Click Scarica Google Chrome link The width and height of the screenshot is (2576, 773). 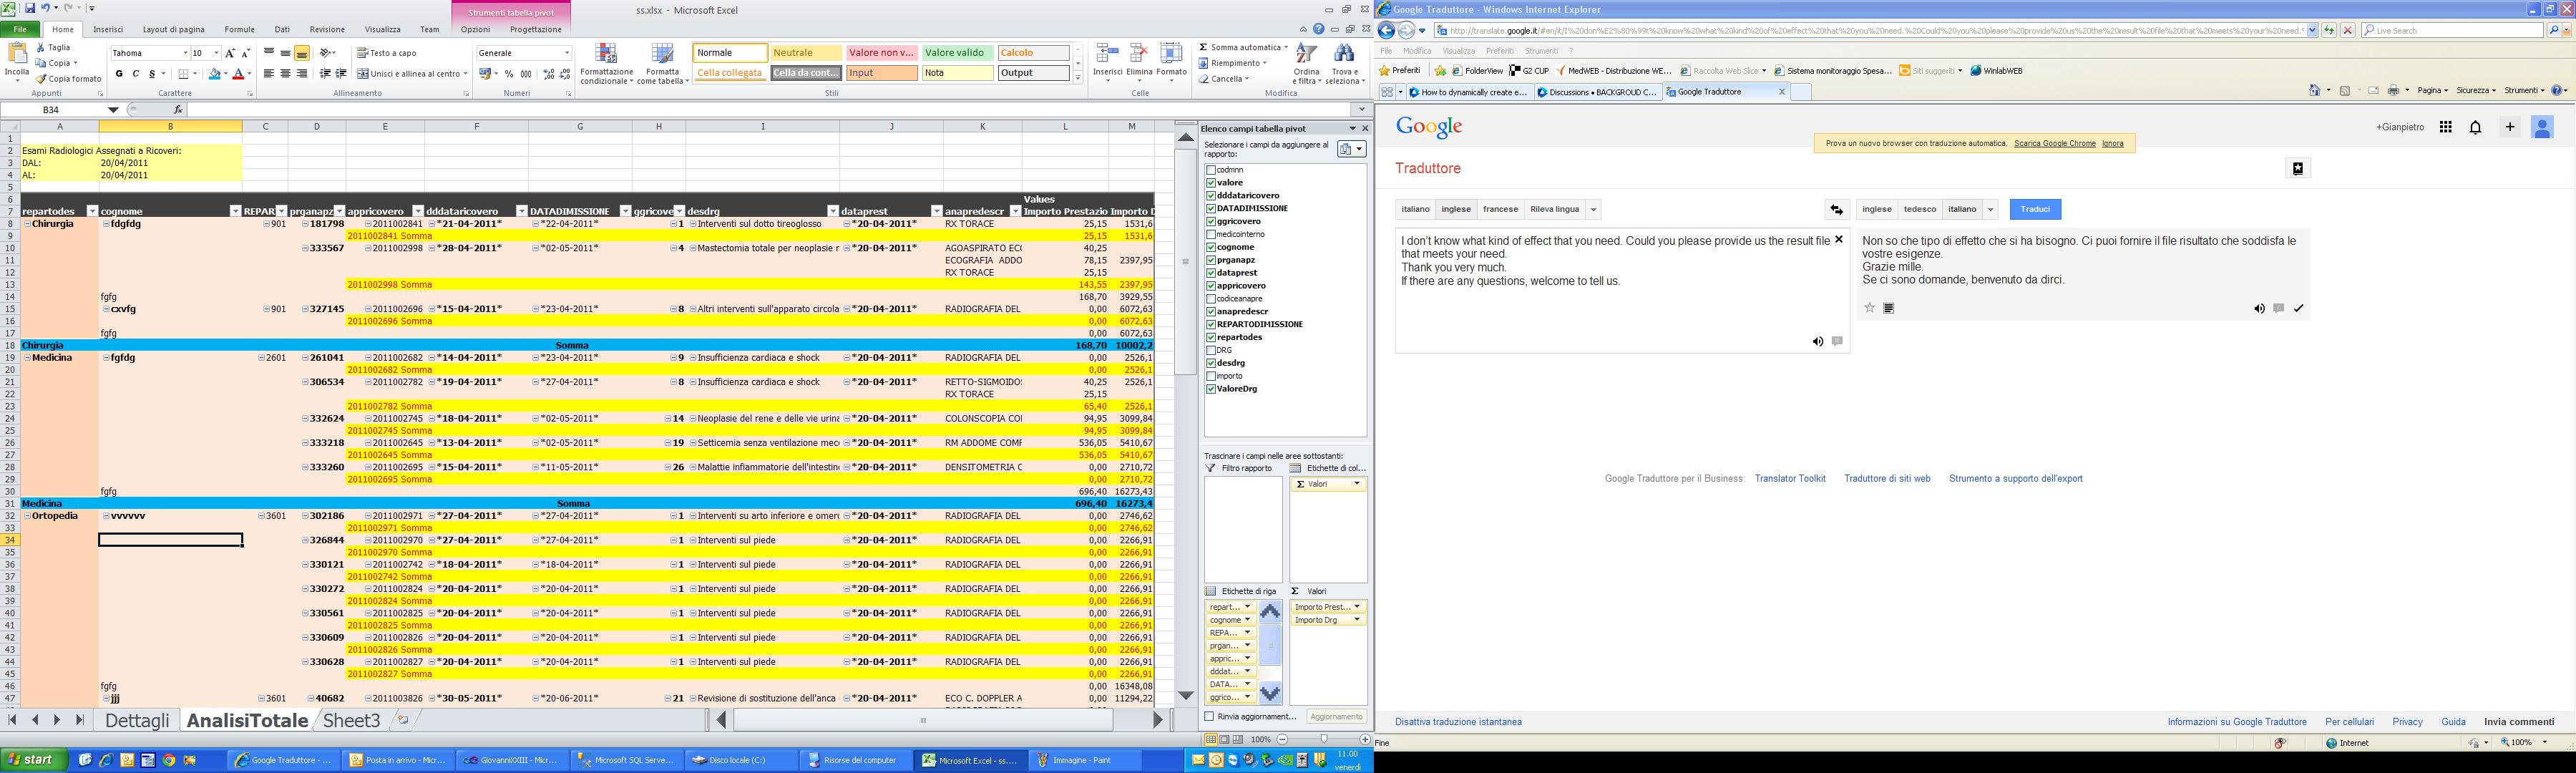[x=2054, y=144]
